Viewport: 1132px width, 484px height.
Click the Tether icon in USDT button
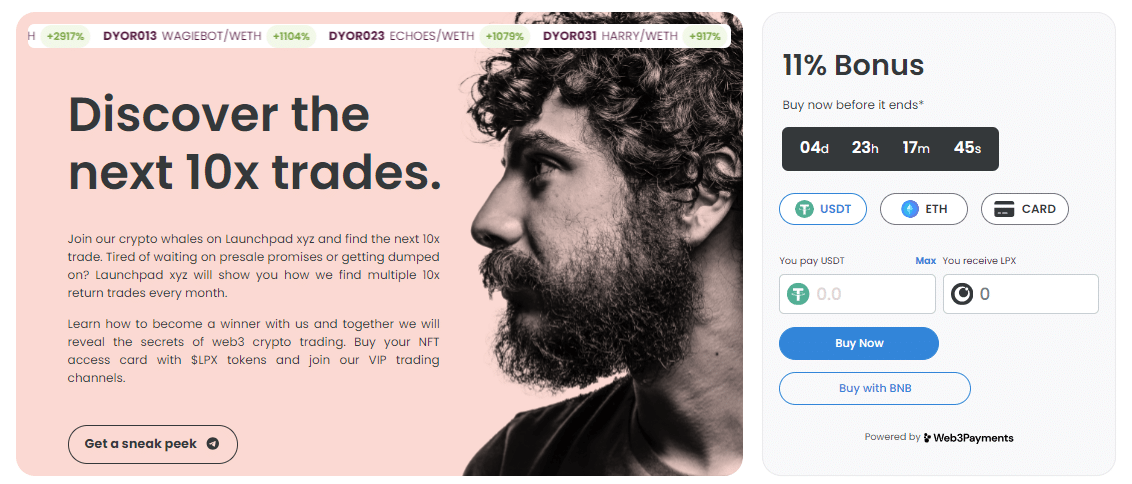click(x=804, y=209)
